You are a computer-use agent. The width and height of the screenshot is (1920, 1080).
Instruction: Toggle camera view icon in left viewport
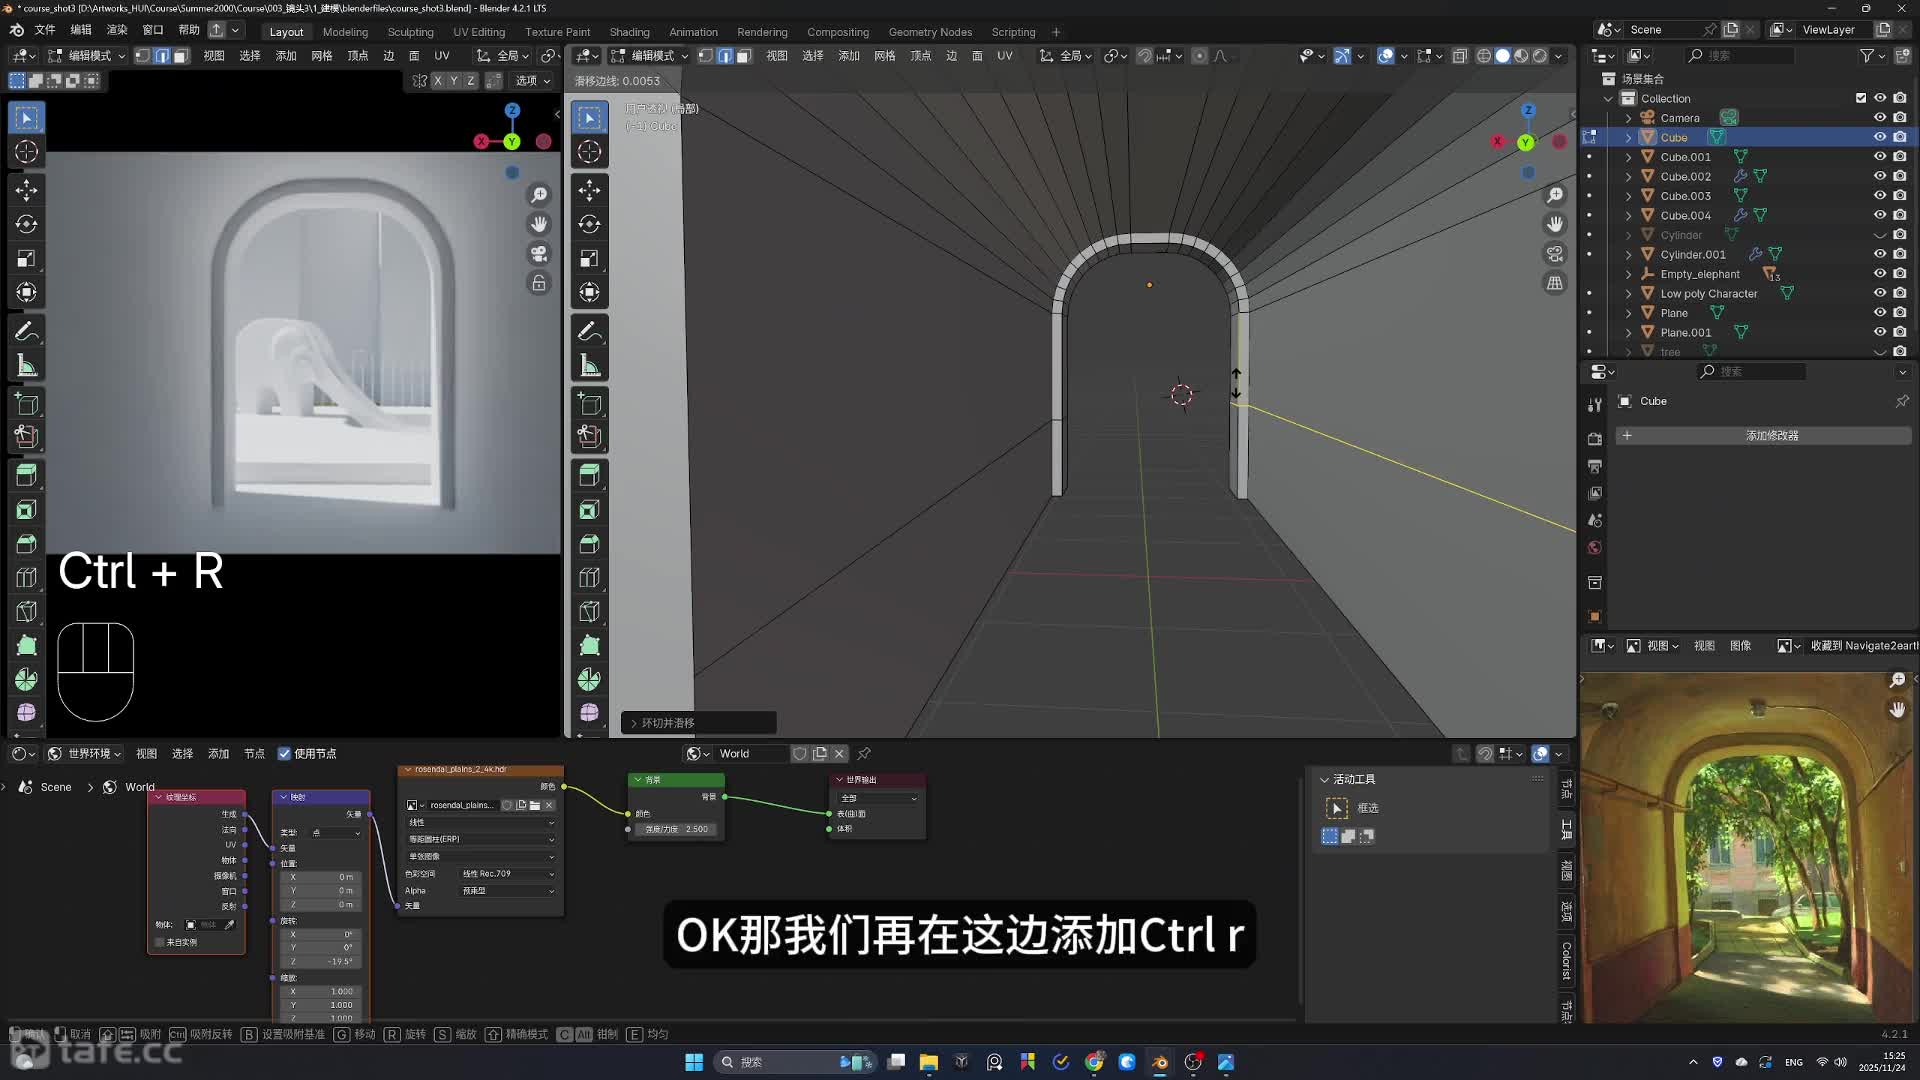pyautogui.click(x=539, y=253)
